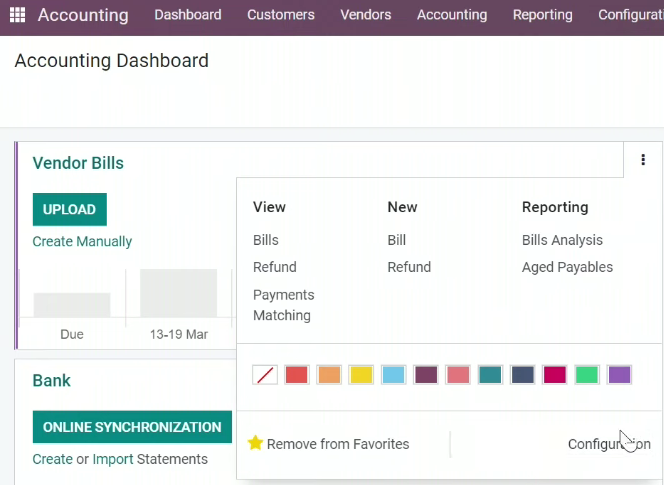Pick the yellow color swatch

pos(361,375)
